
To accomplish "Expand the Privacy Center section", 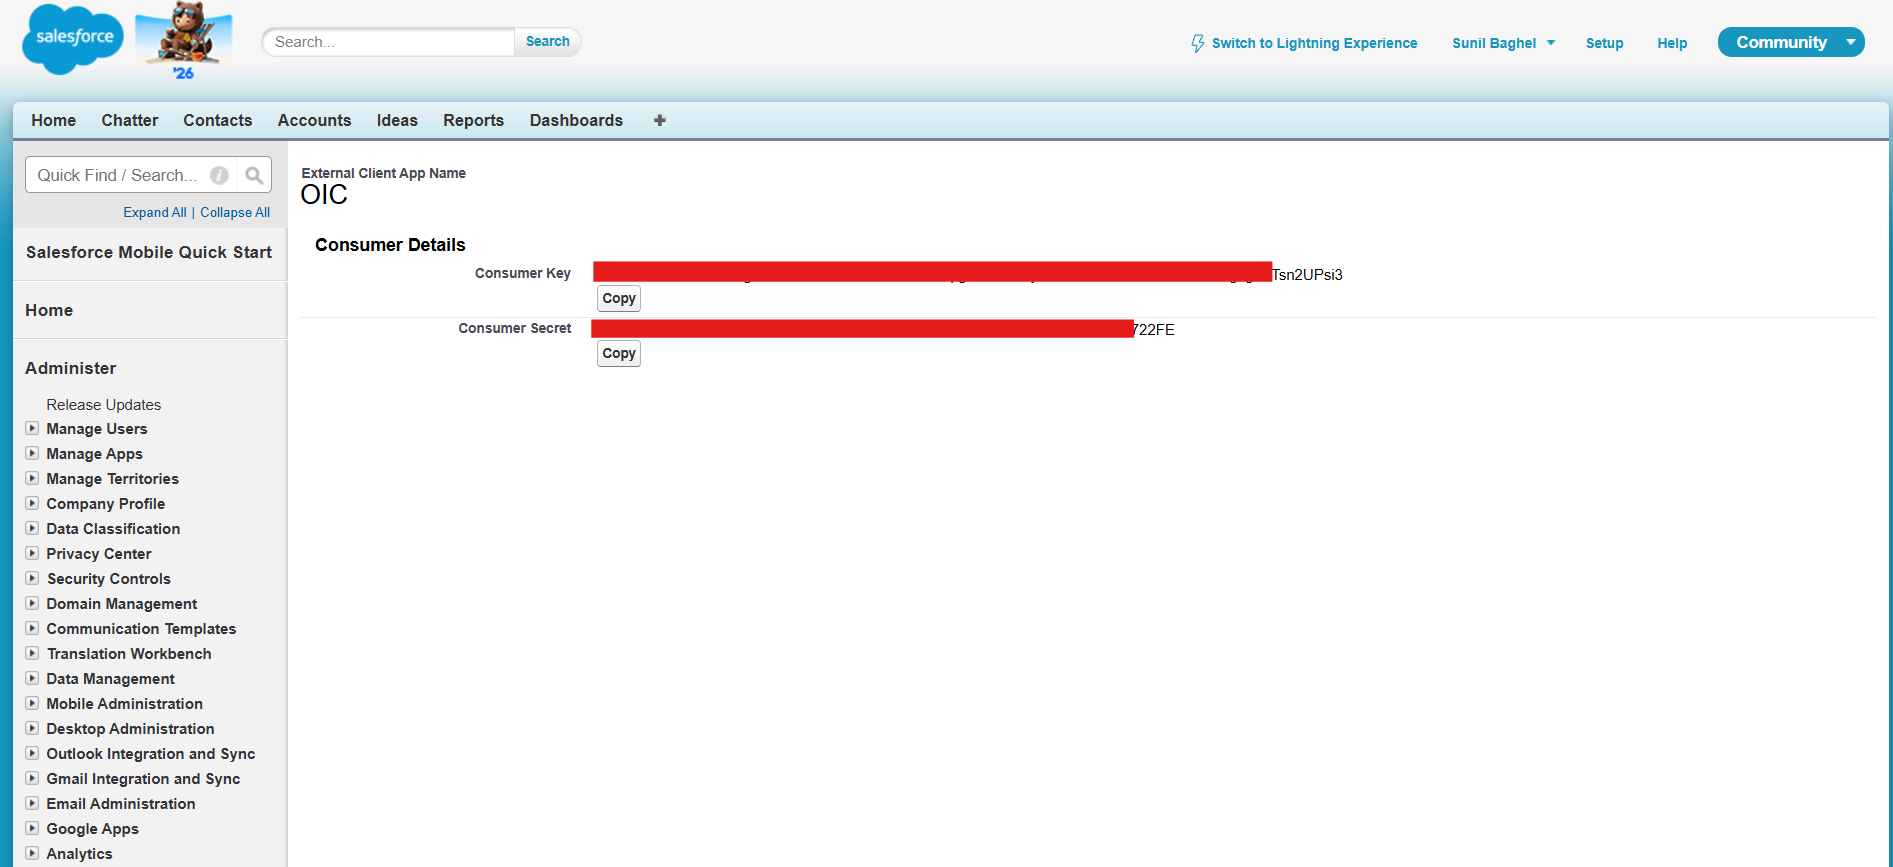I will pyautogui.click(x=32, y=553).
